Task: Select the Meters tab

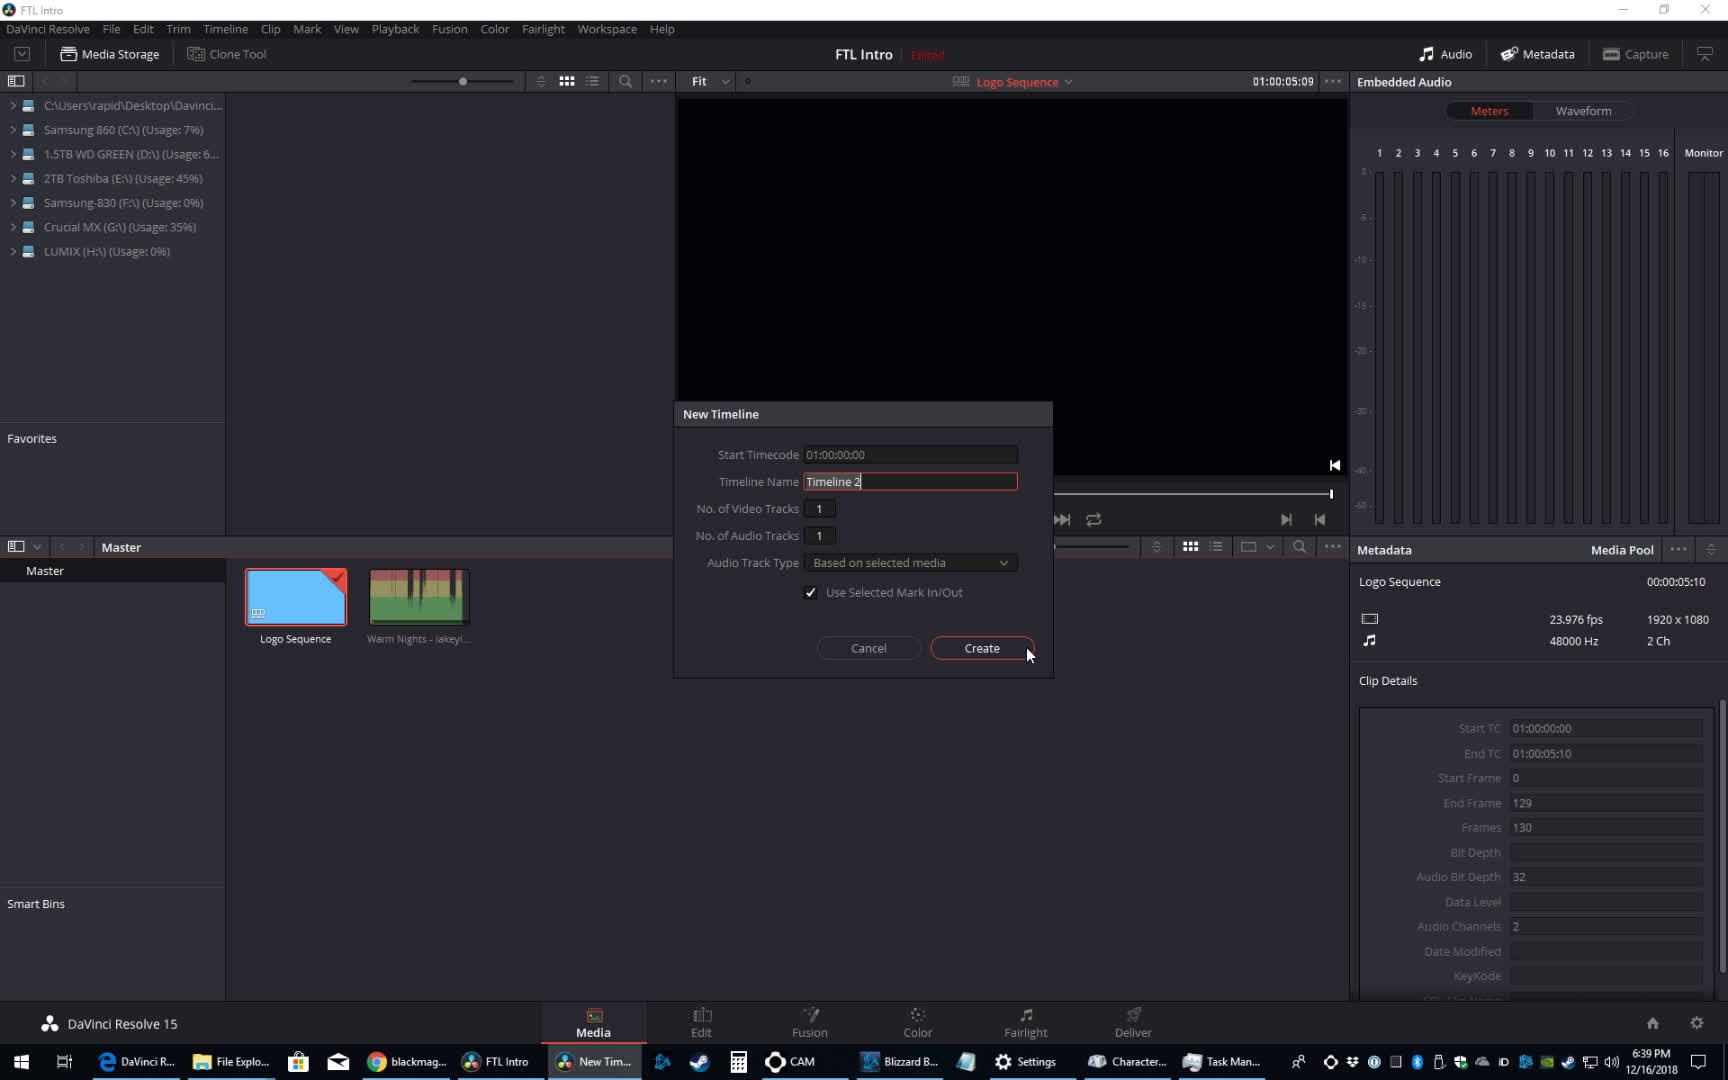Action: pyautogui.click(x=1489, y=111)
